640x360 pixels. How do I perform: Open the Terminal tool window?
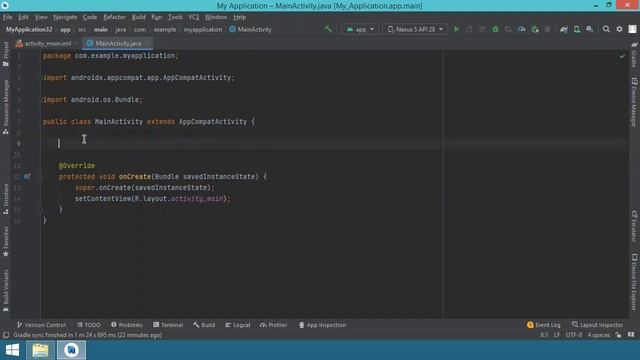point(168,325)
